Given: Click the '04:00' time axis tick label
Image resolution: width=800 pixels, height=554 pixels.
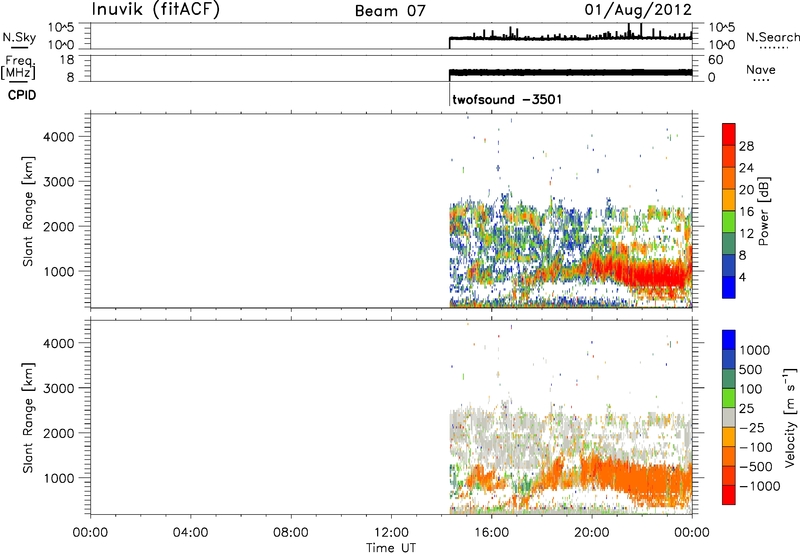Looking at the screenshot, I should (190, 533).
